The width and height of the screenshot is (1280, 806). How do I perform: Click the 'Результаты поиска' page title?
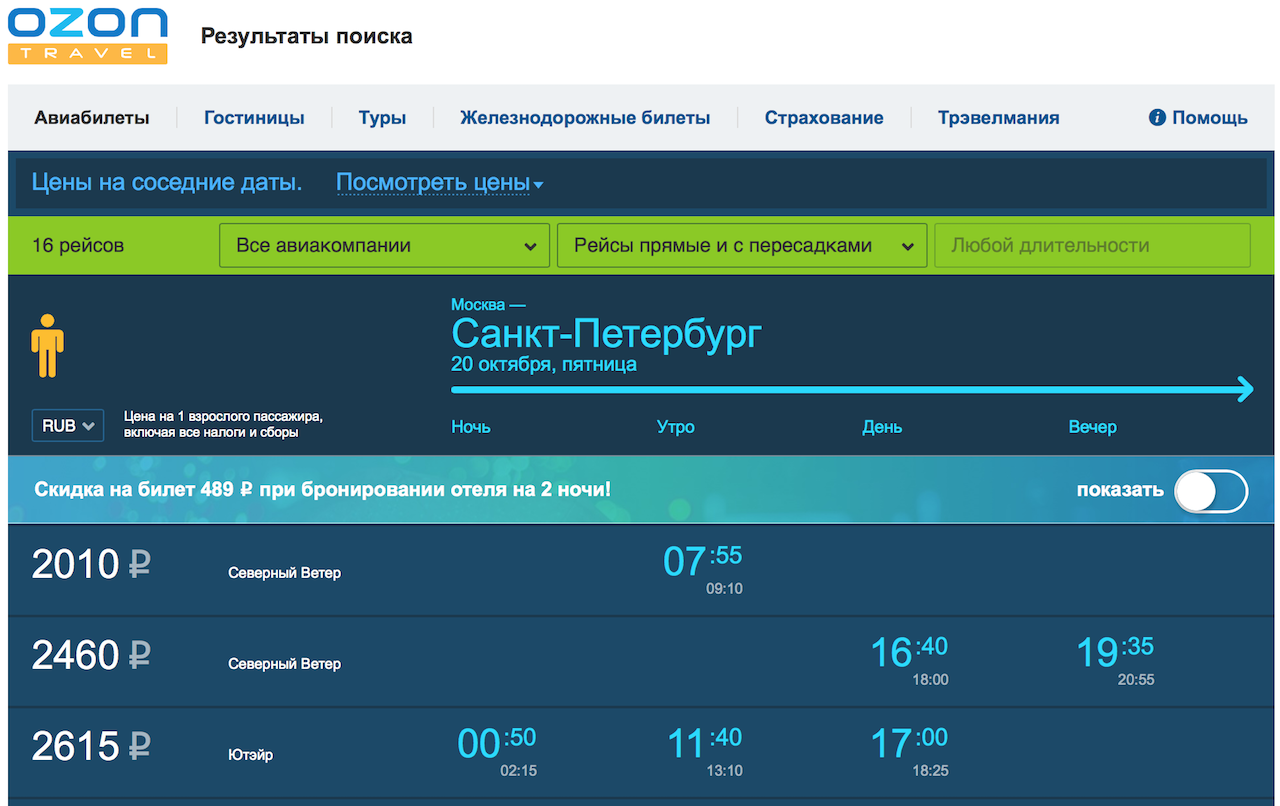tap(306, 36)
